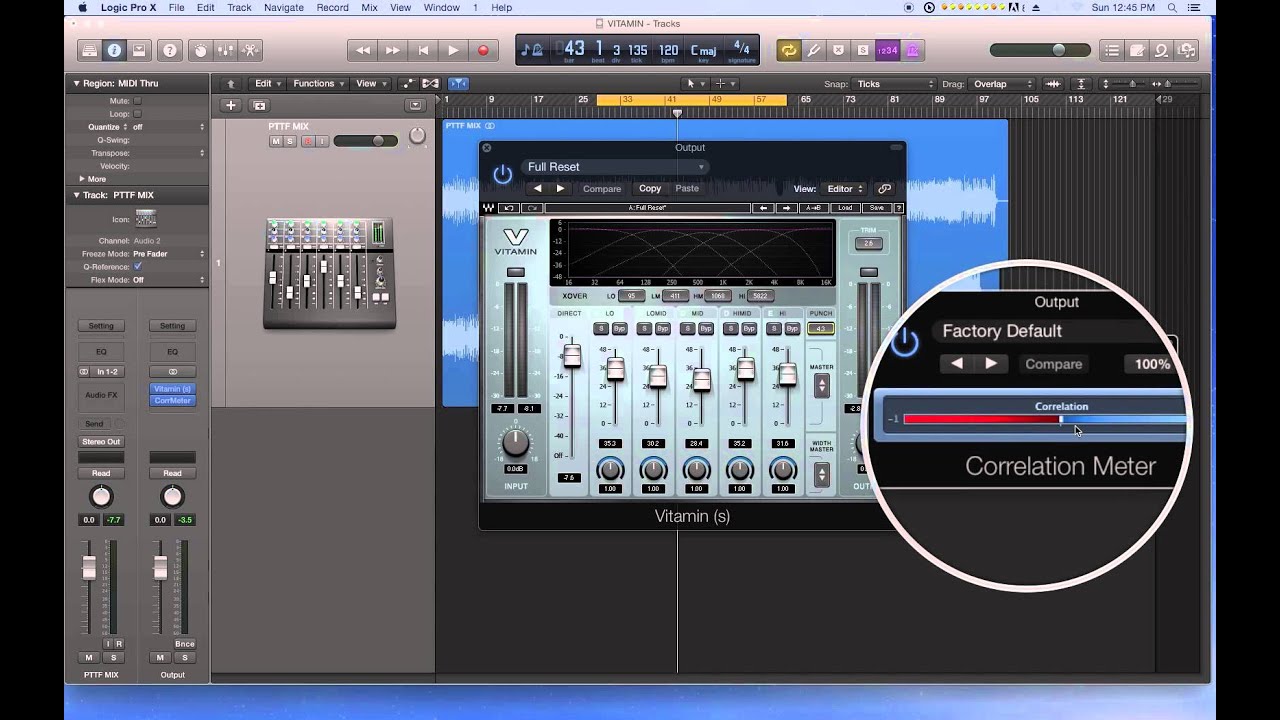Open the Drag Overlap dropdown
Viewport: 1280px width, 720px height.
1001,84
